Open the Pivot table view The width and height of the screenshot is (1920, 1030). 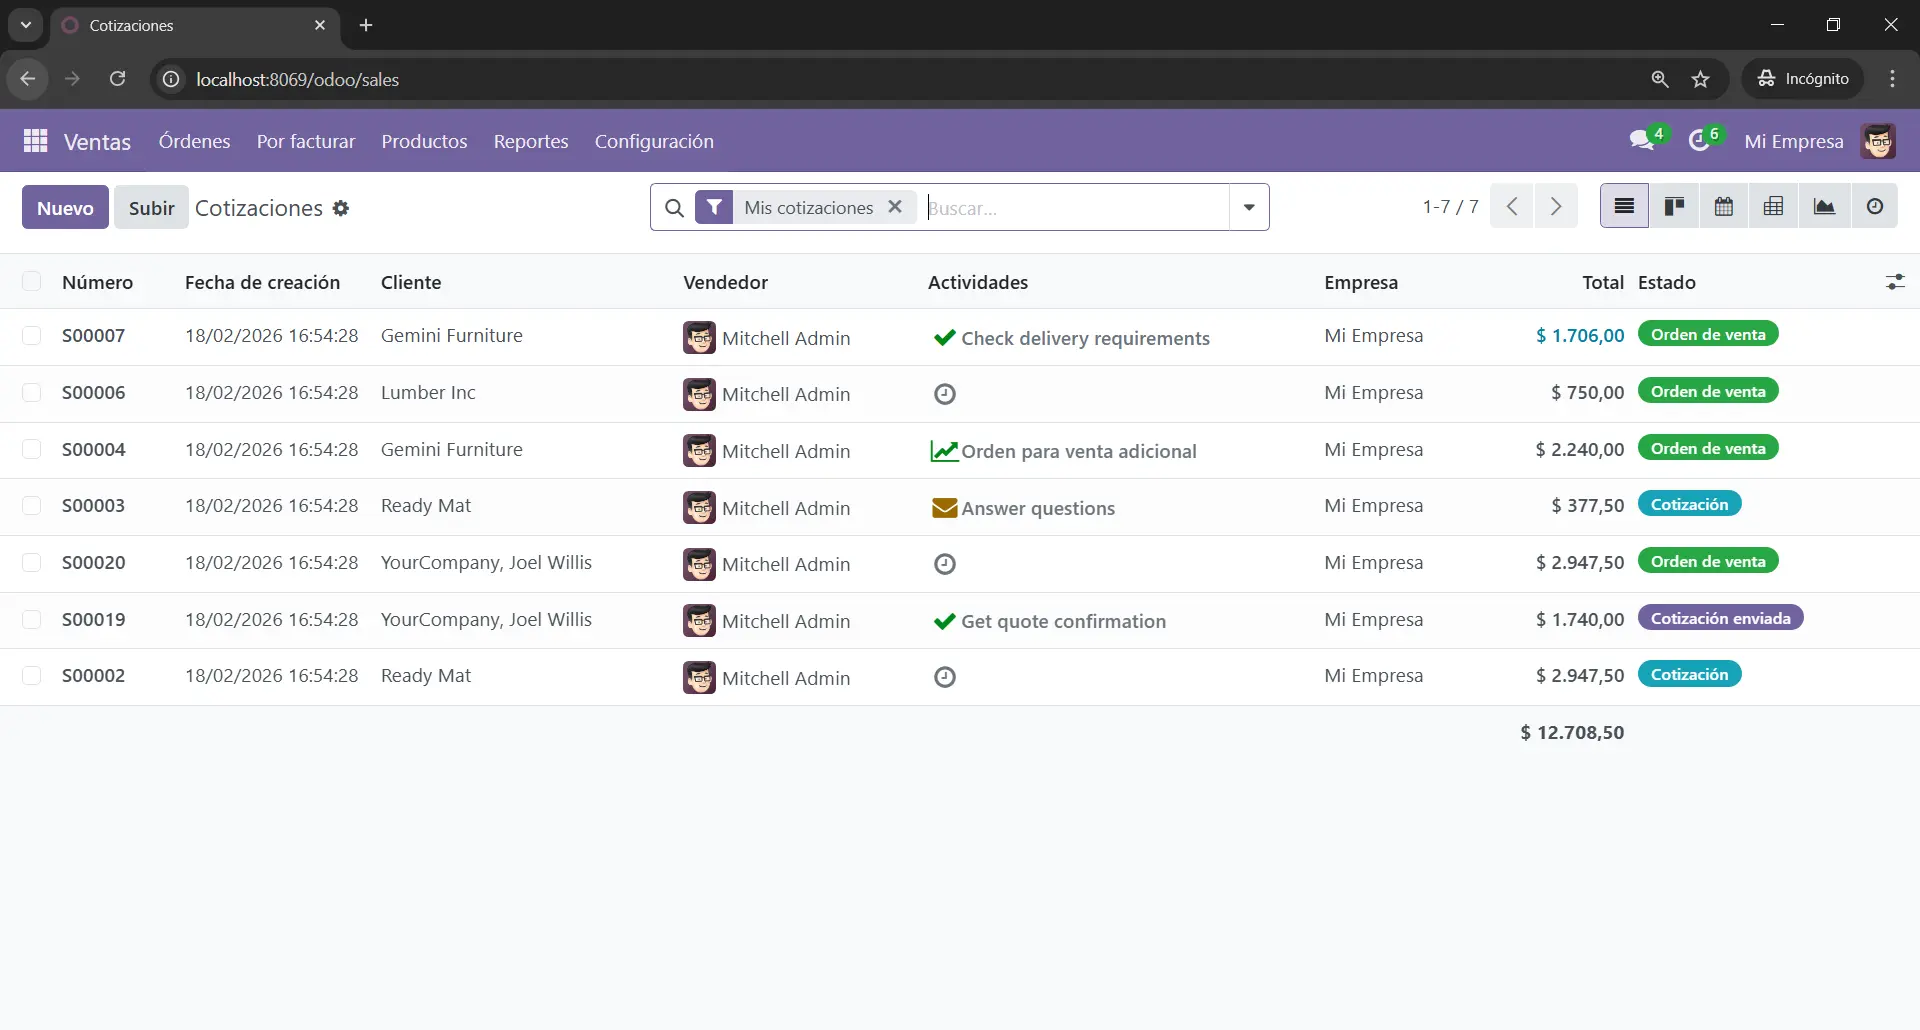pos(1774,207)
